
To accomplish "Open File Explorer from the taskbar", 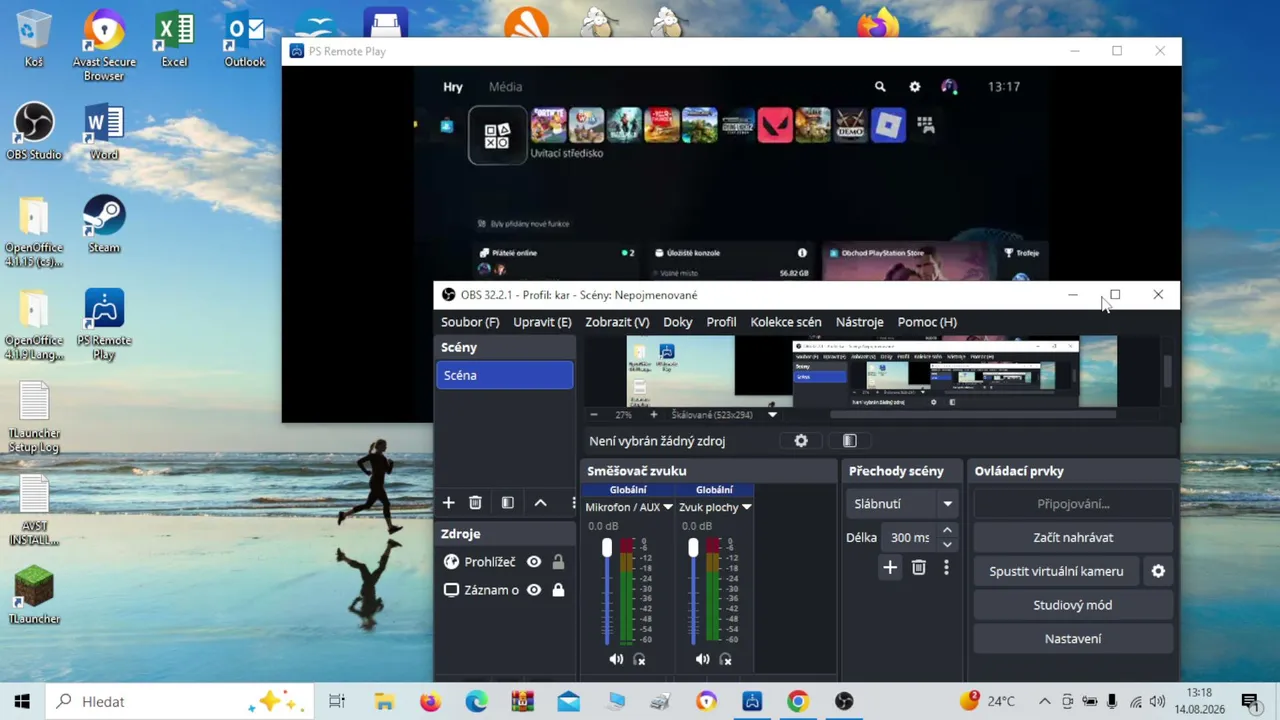I will tap(384, 702).
